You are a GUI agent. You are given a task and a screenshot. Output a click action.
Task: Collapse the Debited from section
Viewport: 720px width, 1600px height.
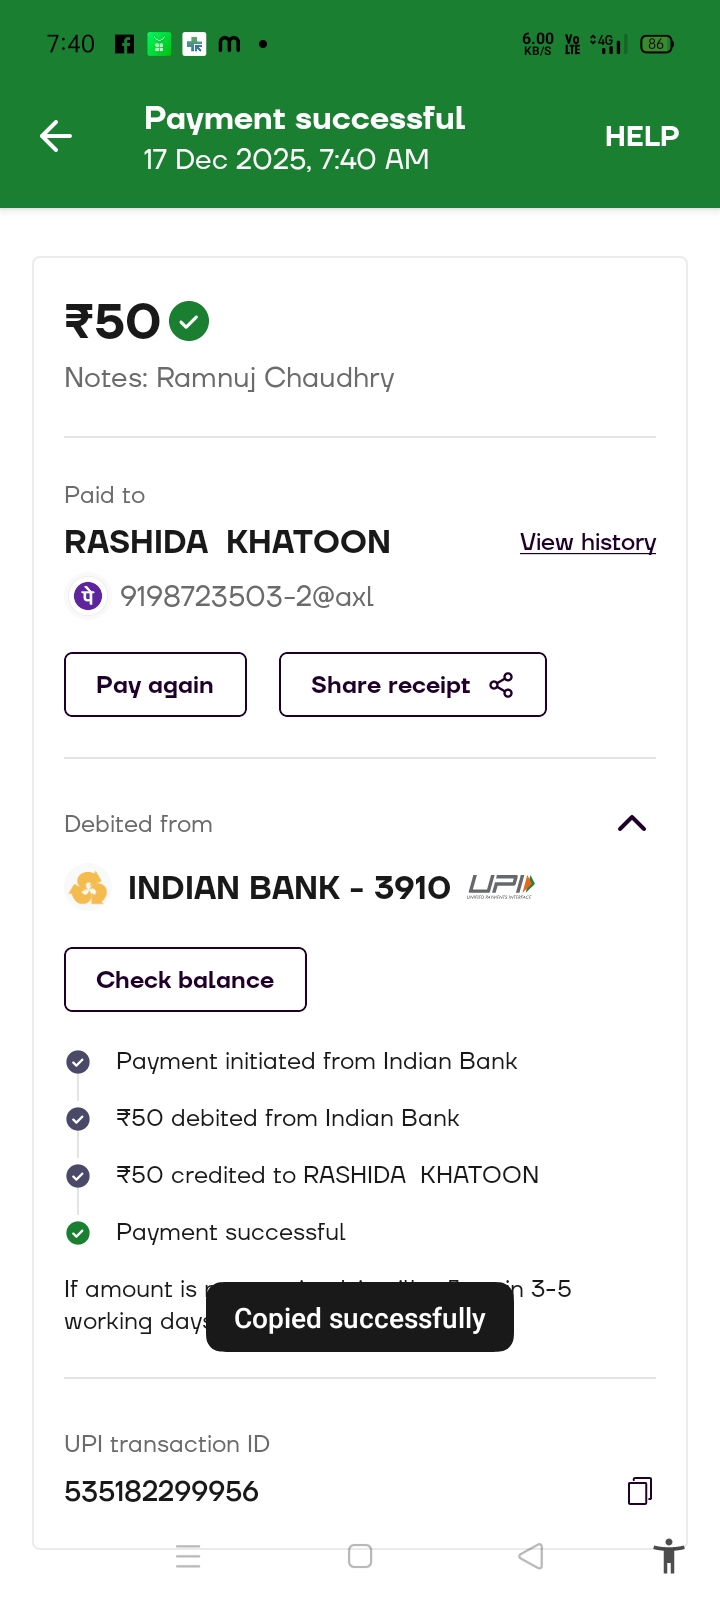[632, 824]
